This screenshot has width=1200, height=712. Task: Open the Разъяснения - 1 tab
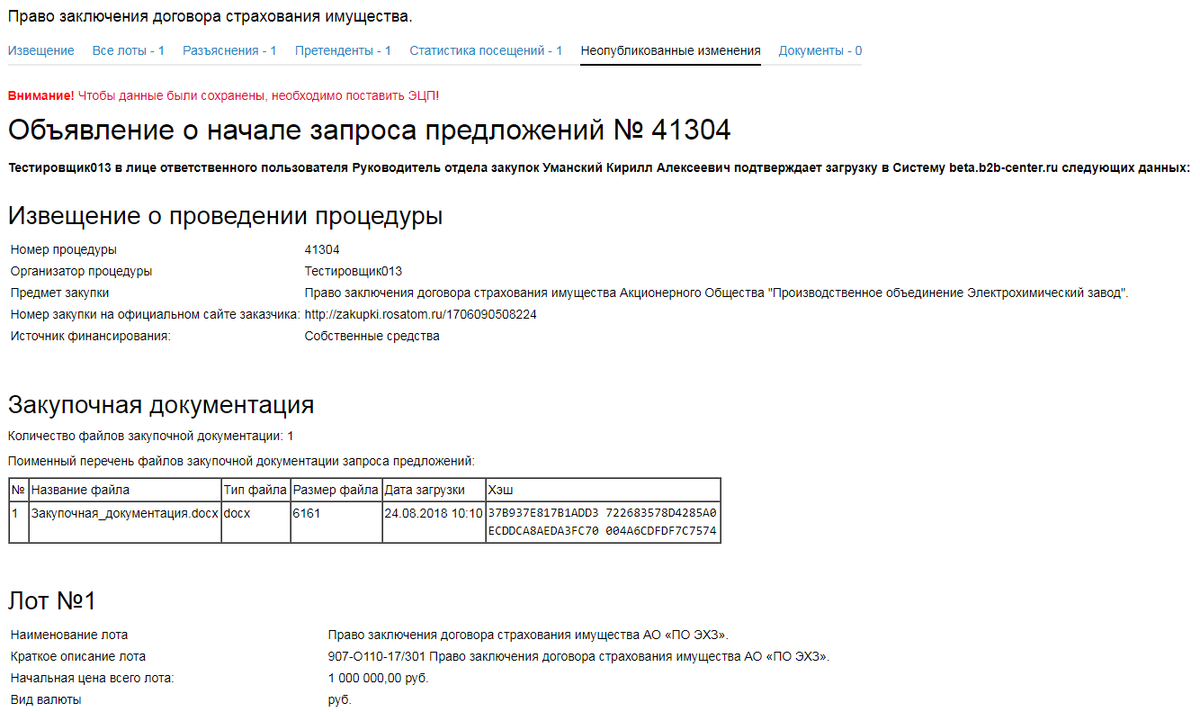click(229, 51)
